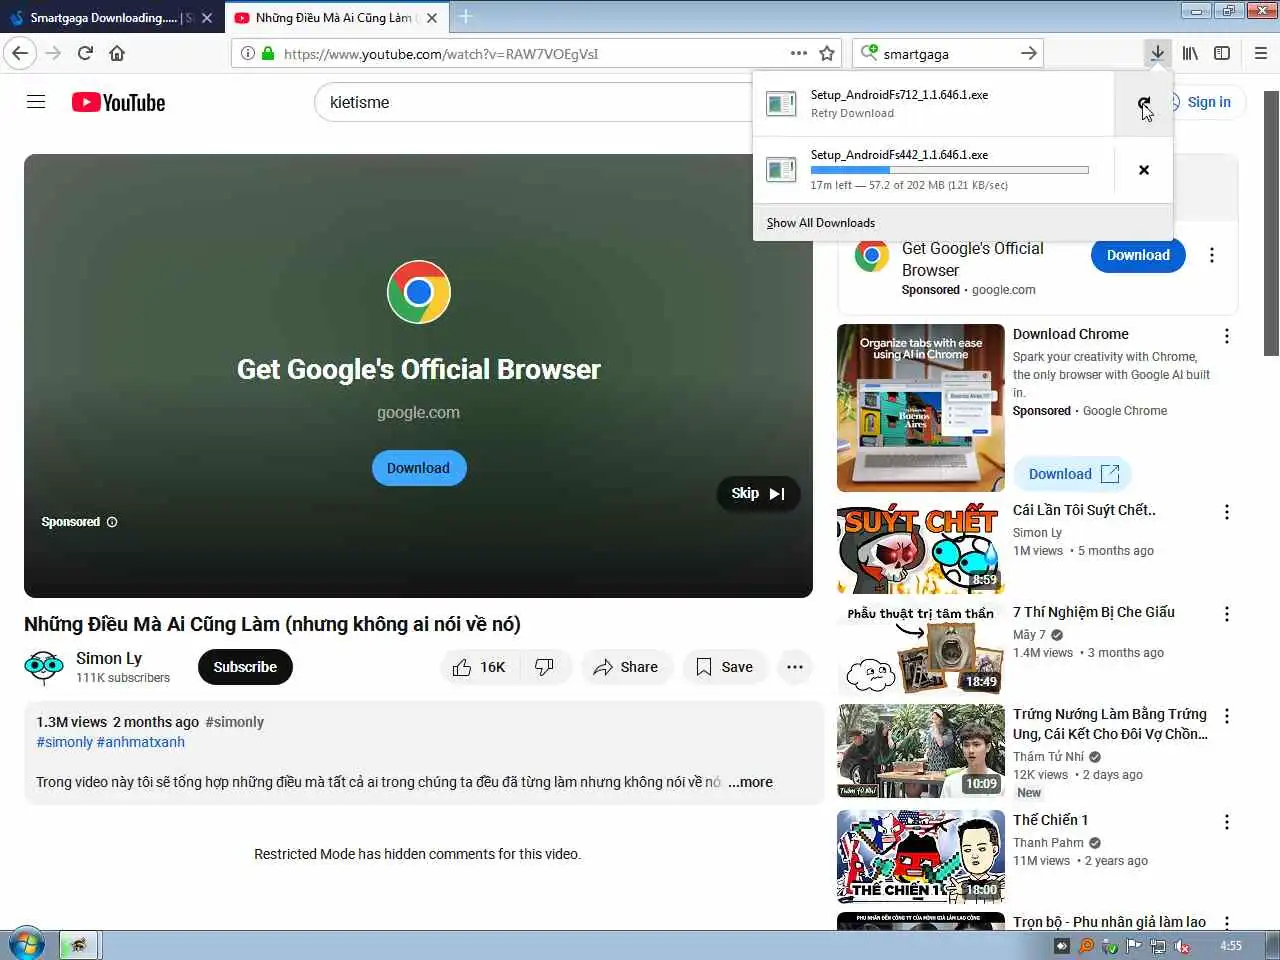1280x960 pixels.
Task: Open a new tab with plus button
Action: click(465, 17)
